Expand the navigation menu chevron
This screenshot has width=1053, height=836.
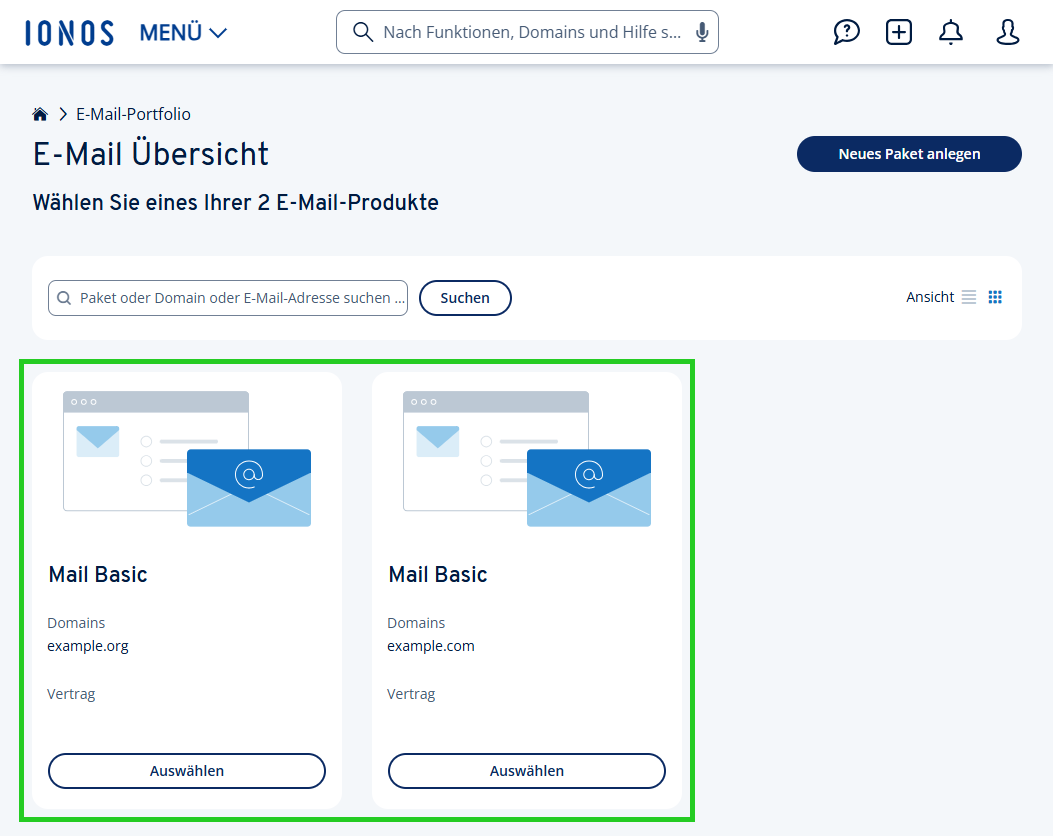click(216, 33)
